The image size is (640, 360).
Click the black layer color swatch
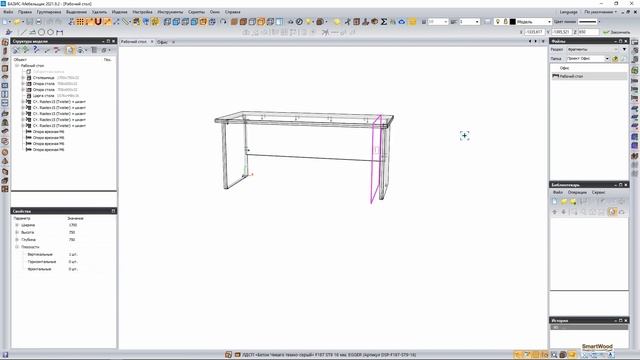click(513, 22)
